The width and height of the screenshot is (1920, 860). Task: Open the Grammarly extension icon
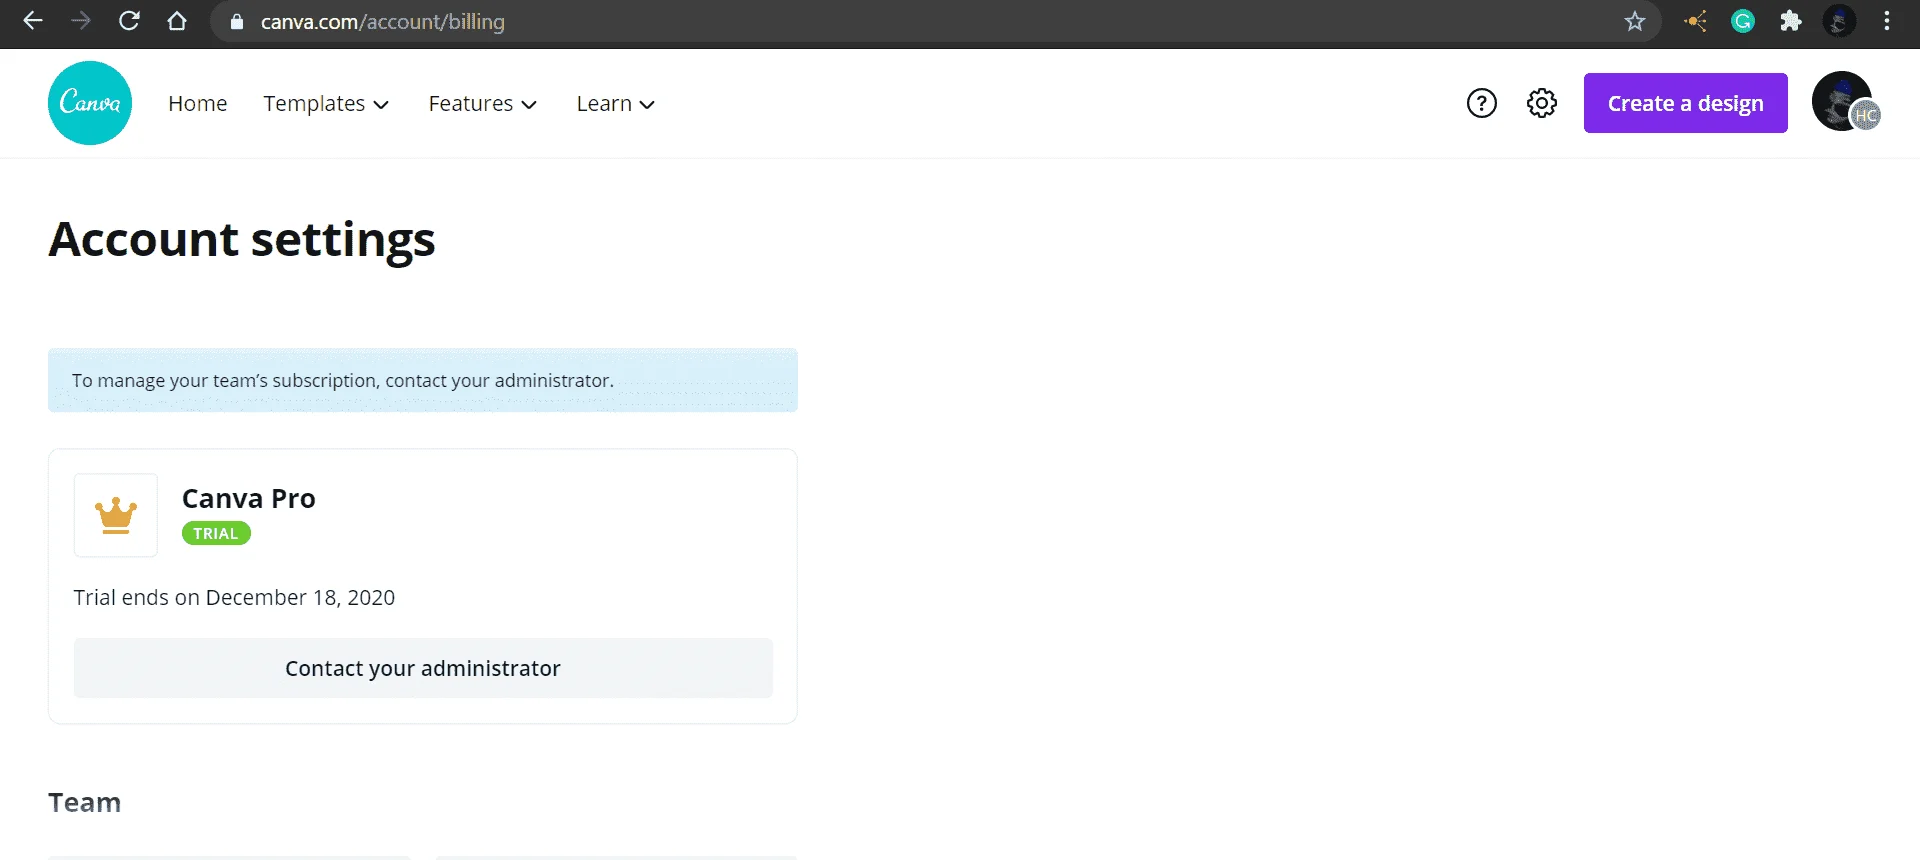coord(1743,21)
